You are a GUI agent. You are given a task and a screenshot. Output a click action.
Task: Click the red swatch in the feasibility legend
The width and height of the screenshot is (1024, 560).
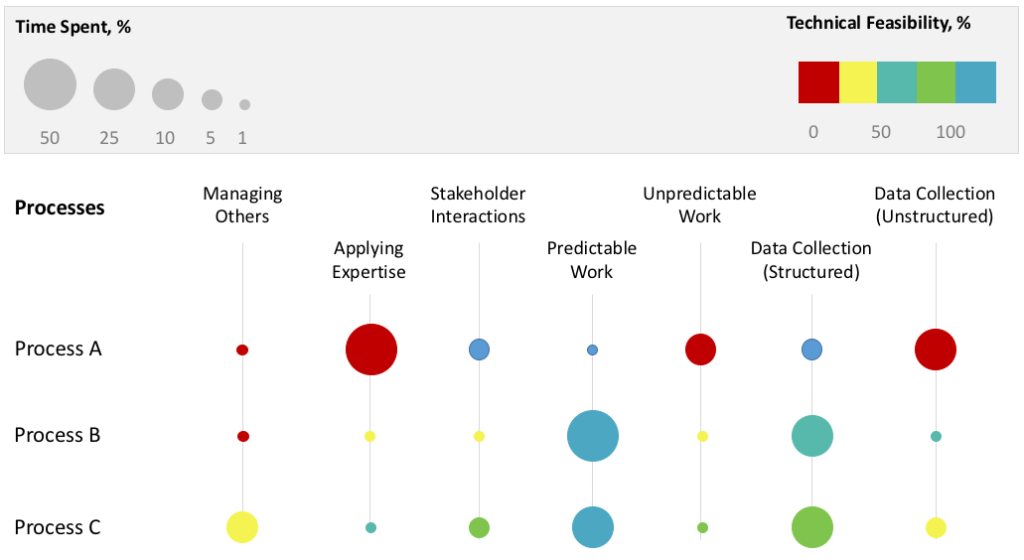coord(818,82)
